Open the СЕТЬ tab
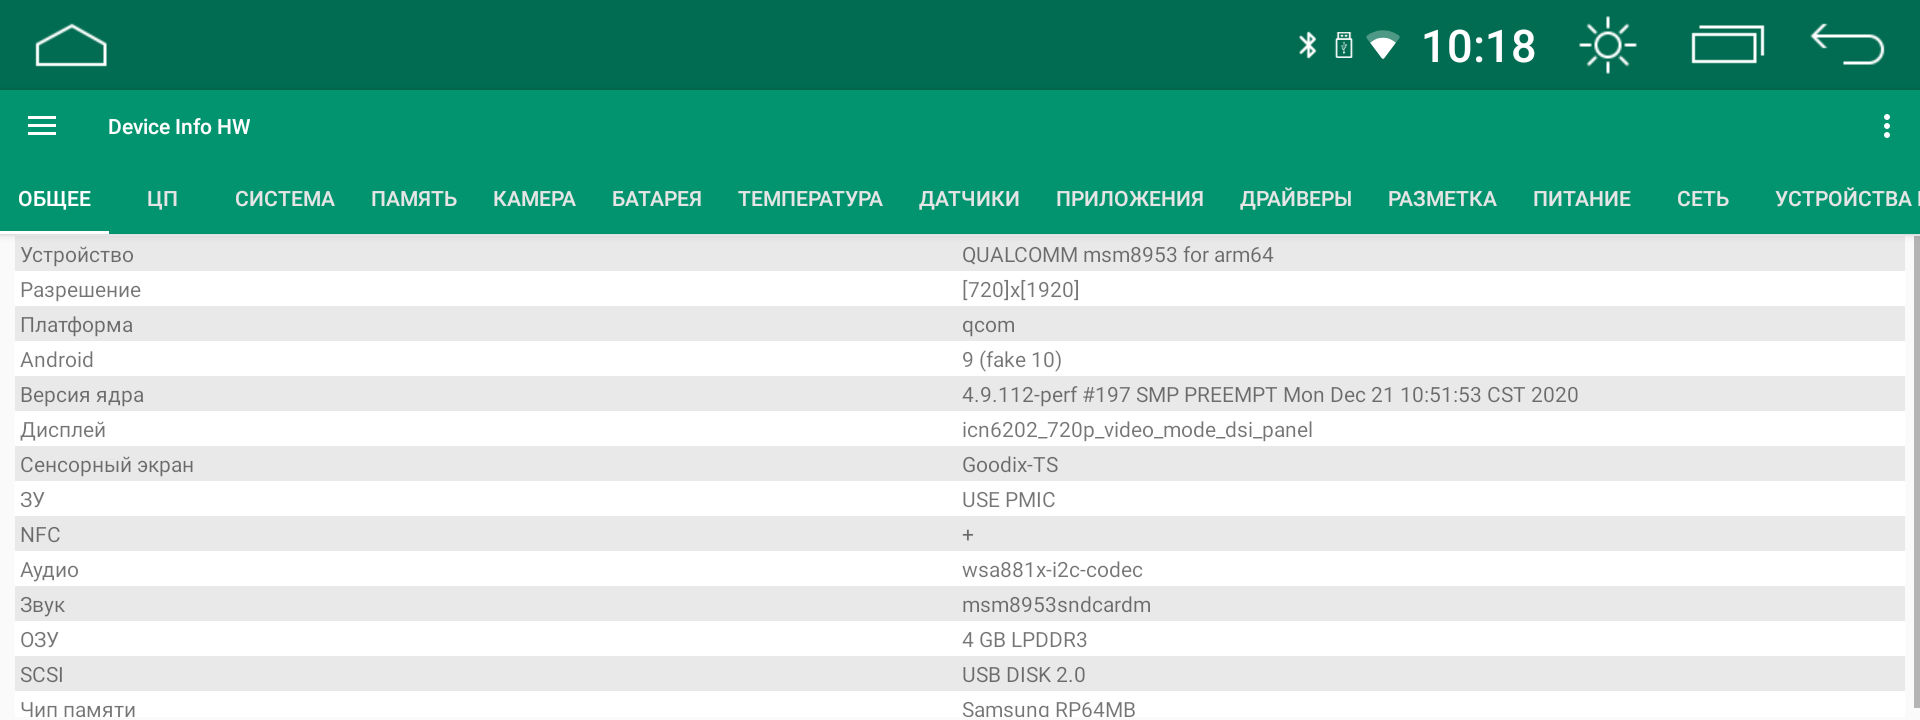The image size is (1920, 720). click(x=1703, y=199)
